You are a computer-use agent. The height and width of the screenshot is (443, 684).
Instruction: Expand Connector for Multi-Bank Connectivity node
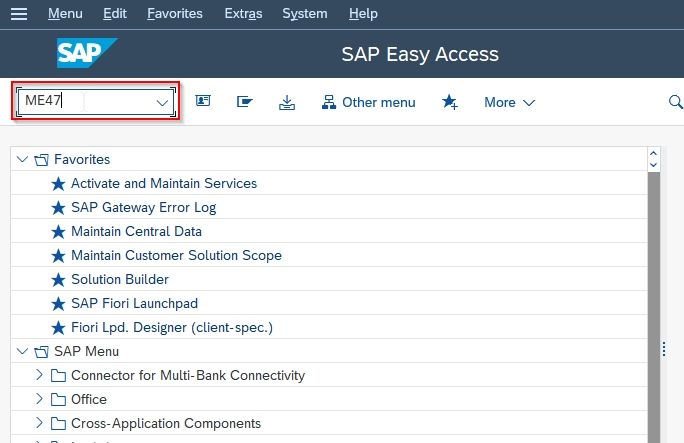pyautogui.click(x=39, y=375)
